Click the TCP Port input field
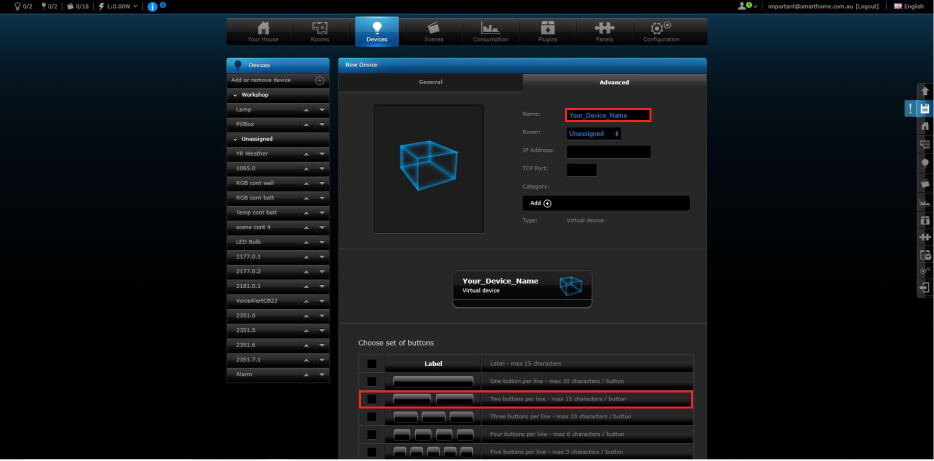 (x=581, y=170)
